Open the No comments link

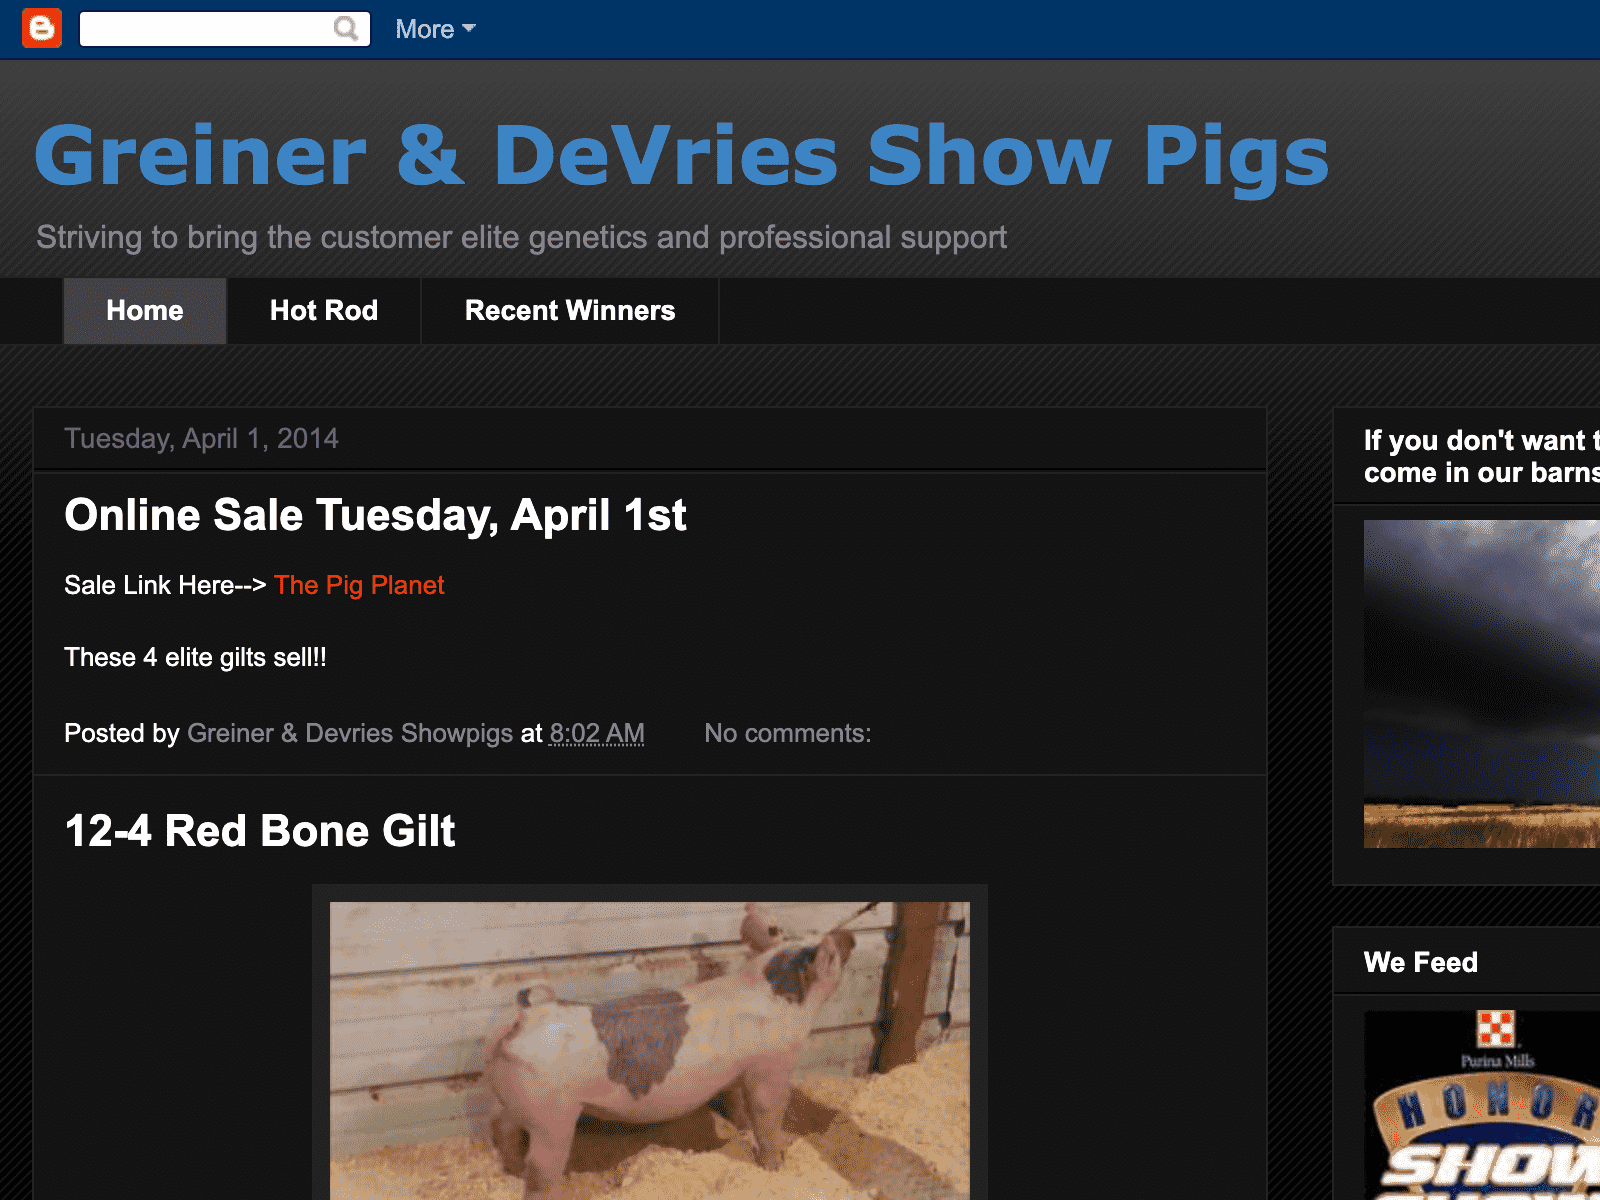787,733
